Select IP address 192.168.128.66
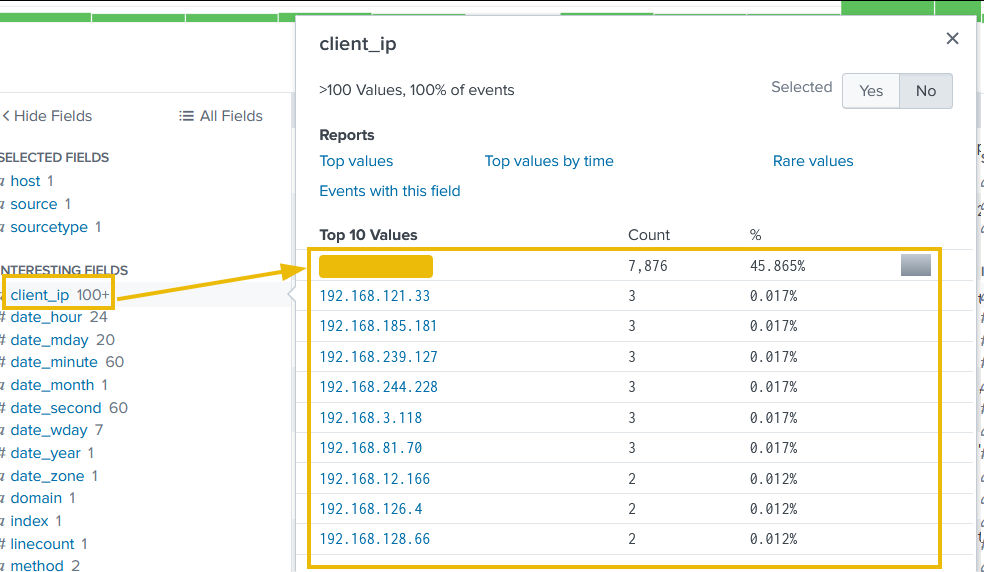 coord(375,539)
